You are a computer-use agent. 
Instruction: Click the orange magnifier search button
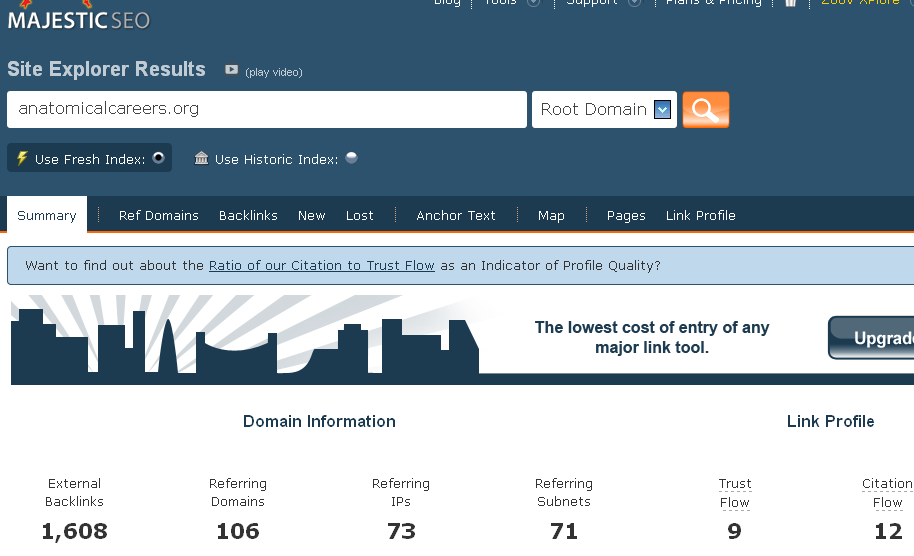click(x=706, y=110)
